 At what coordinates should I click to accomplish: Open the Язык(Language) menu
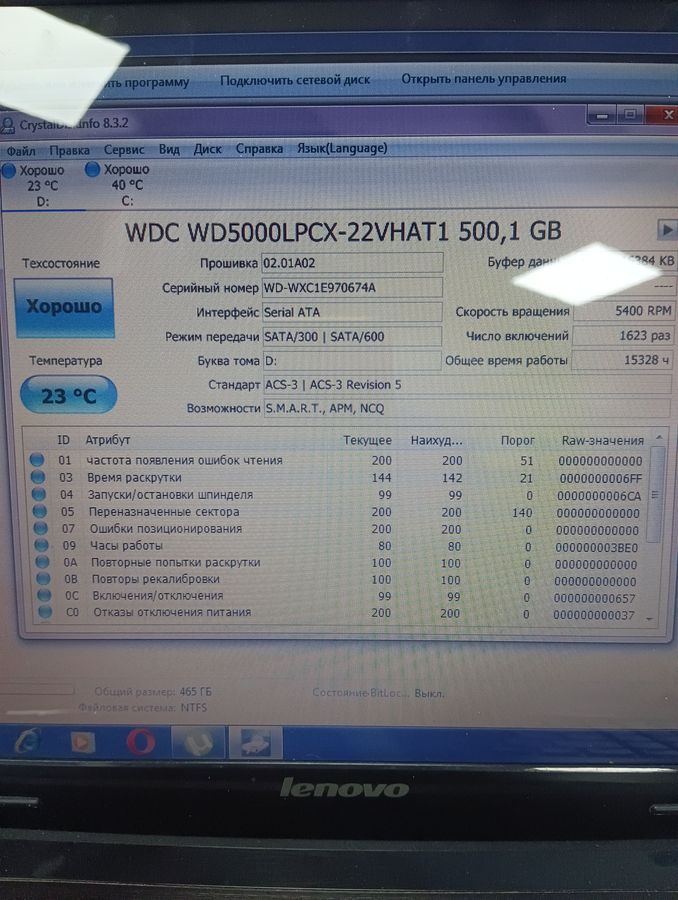pyautogui.click(x=342, y=148)
